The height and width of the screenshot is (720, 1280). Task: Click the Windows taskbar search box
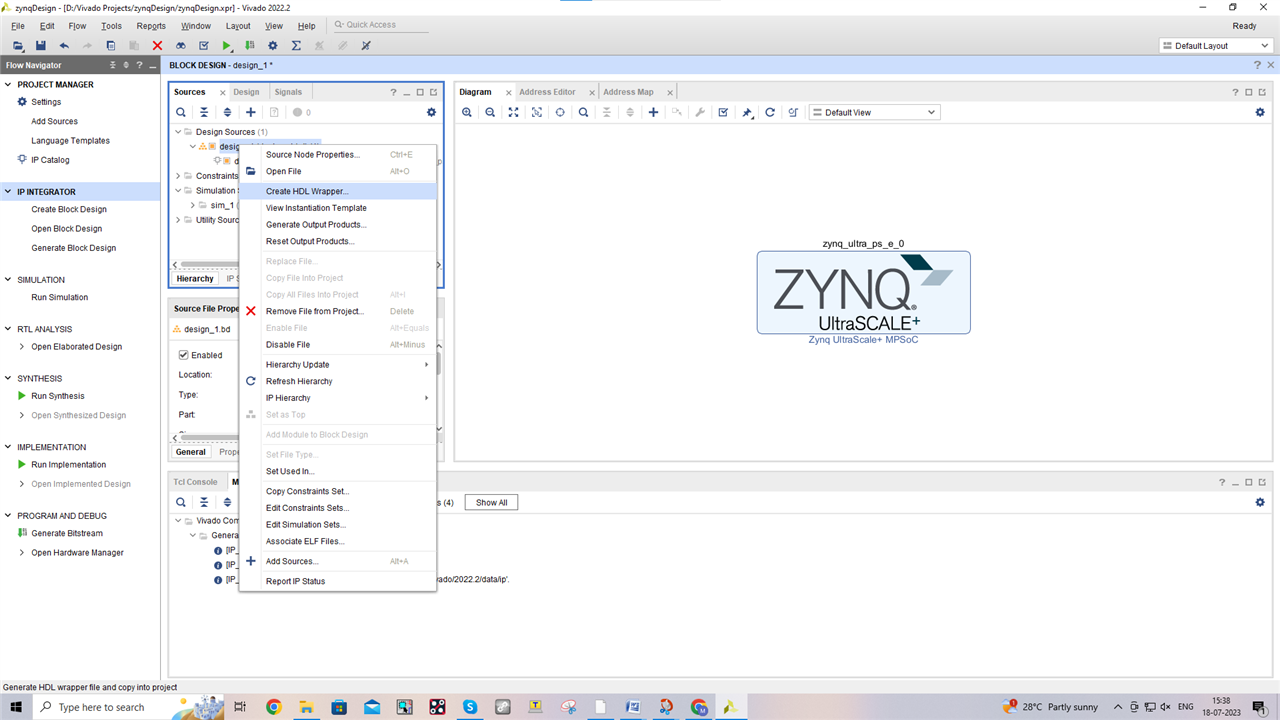pos(130,707)
